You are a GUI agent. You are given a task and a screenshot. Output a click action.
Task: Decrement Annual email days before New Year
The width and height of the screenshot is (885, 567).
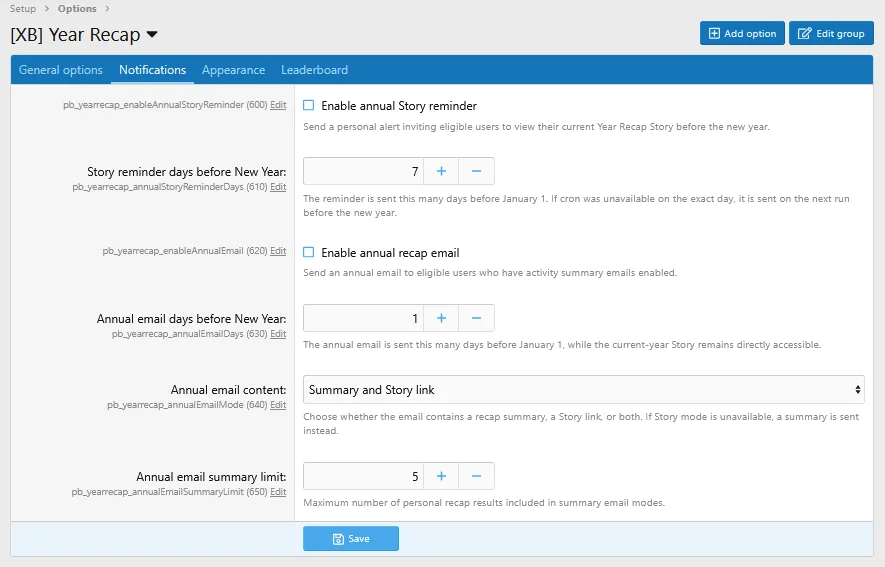pos(476,318)
